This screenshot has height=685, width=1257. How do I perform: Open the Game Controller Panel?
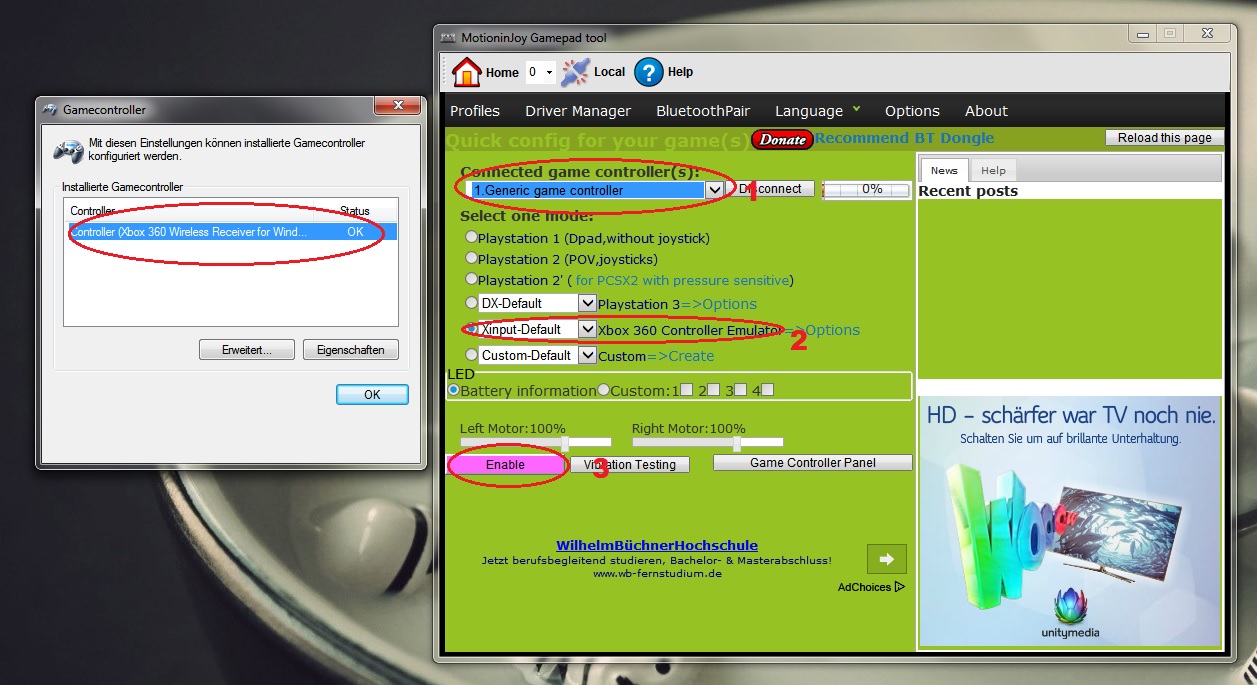tap(813, 463)
